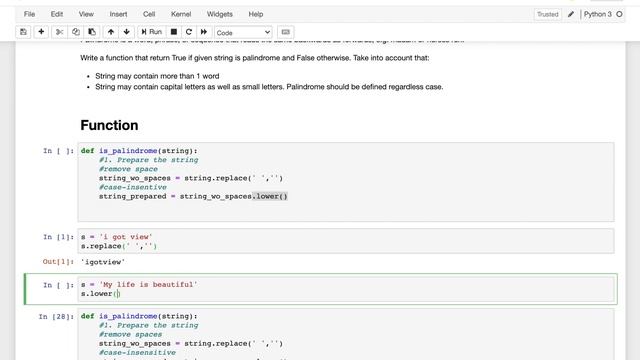
Task: Open the Insert menu
Action: coord(118,14)
